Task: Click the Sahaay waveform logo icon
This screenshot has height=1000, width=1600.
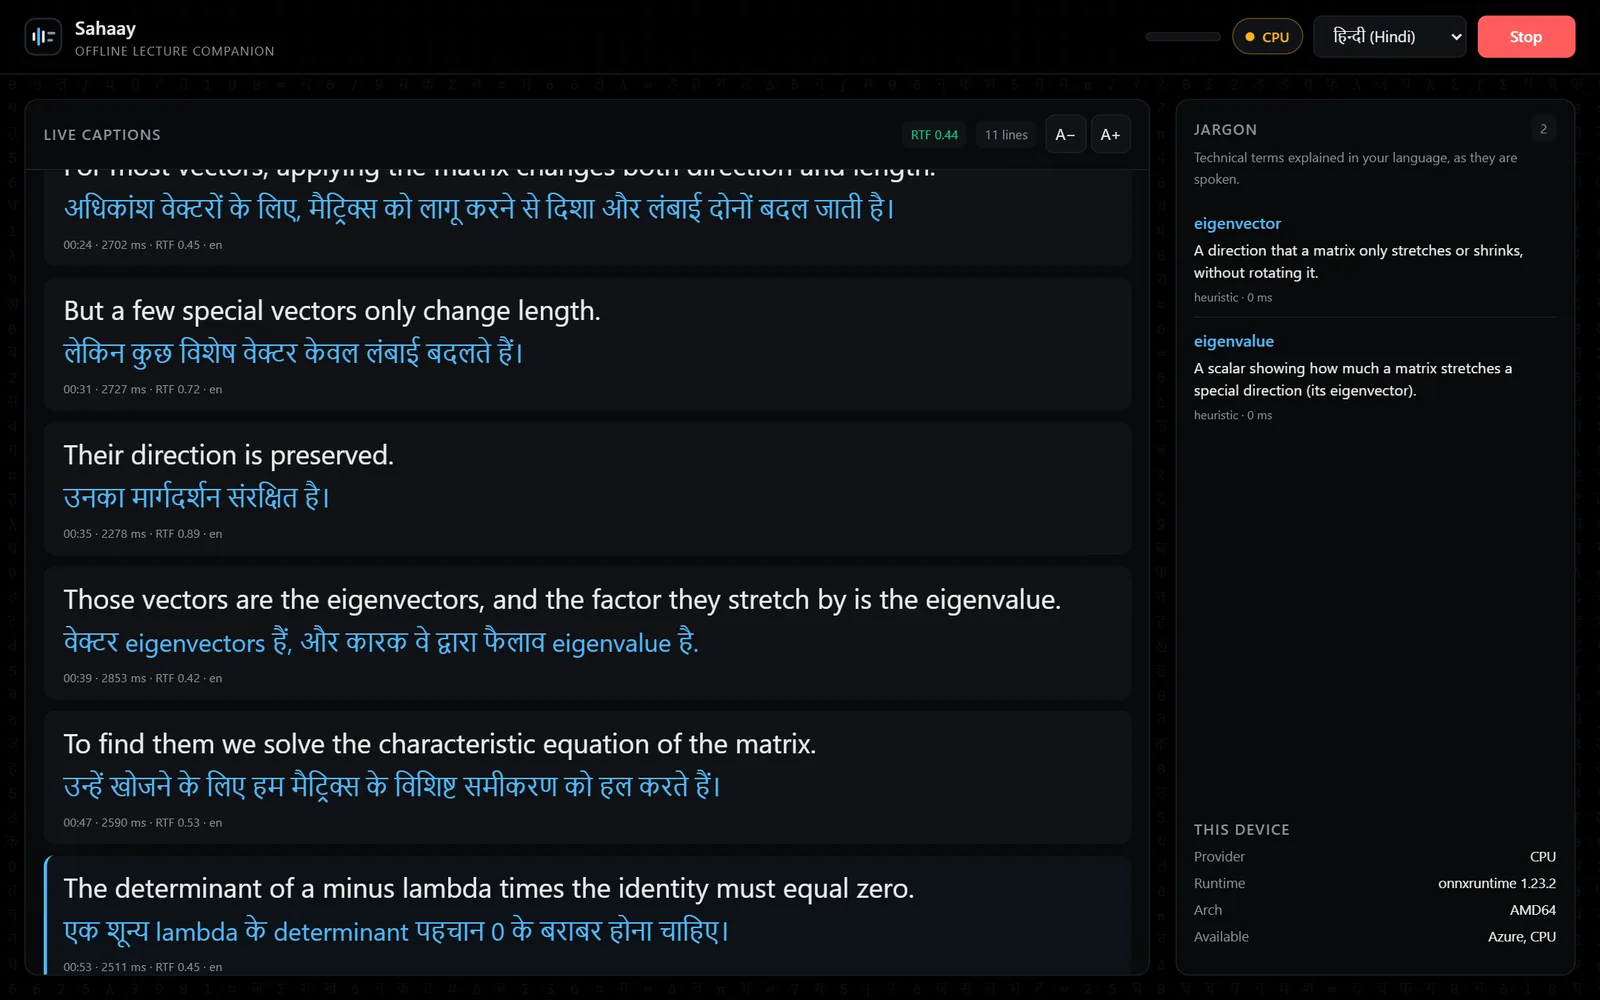Action: [43, 37]
